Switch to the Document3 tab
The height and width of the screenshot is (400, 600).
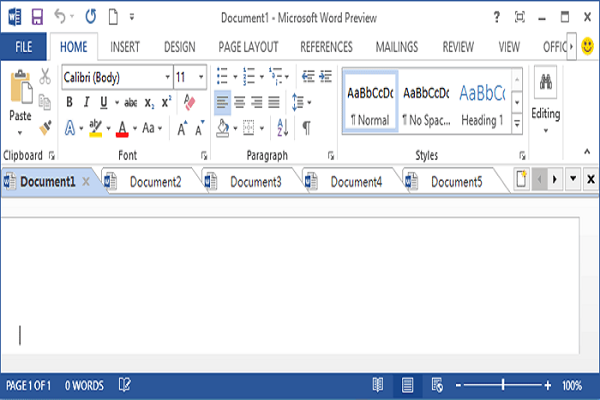(256, 182)
